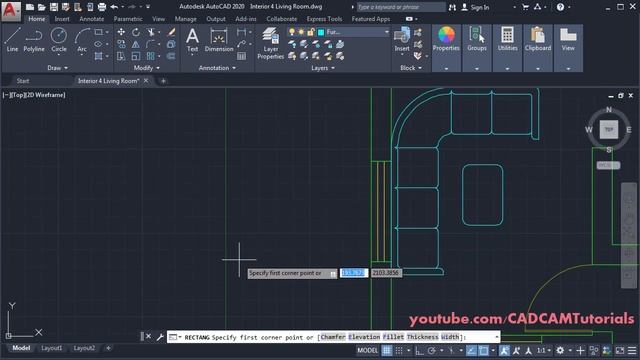640x360 pixels.
Task: Click the Table tool icon
Action: (242, 56)
